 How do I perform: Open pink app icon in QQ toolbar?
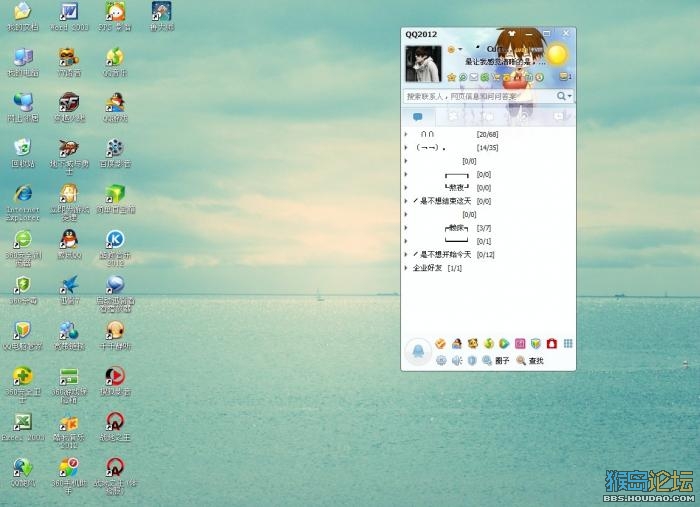pyautogui.click(x=520, y=343)
